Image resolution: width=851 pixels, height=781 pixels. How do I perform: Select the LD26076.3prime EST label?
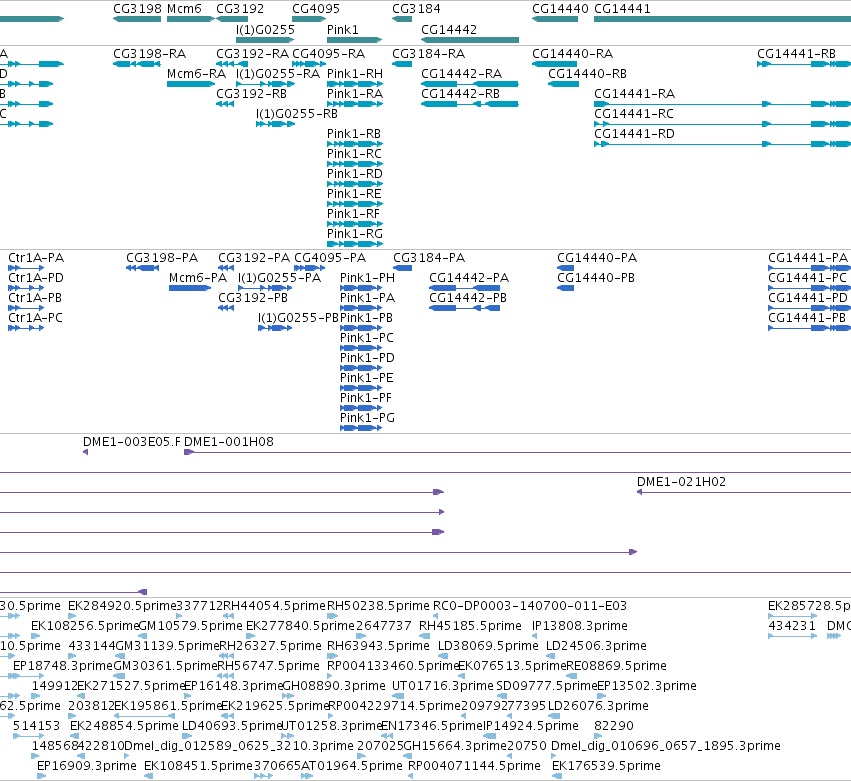pos(598,706)
